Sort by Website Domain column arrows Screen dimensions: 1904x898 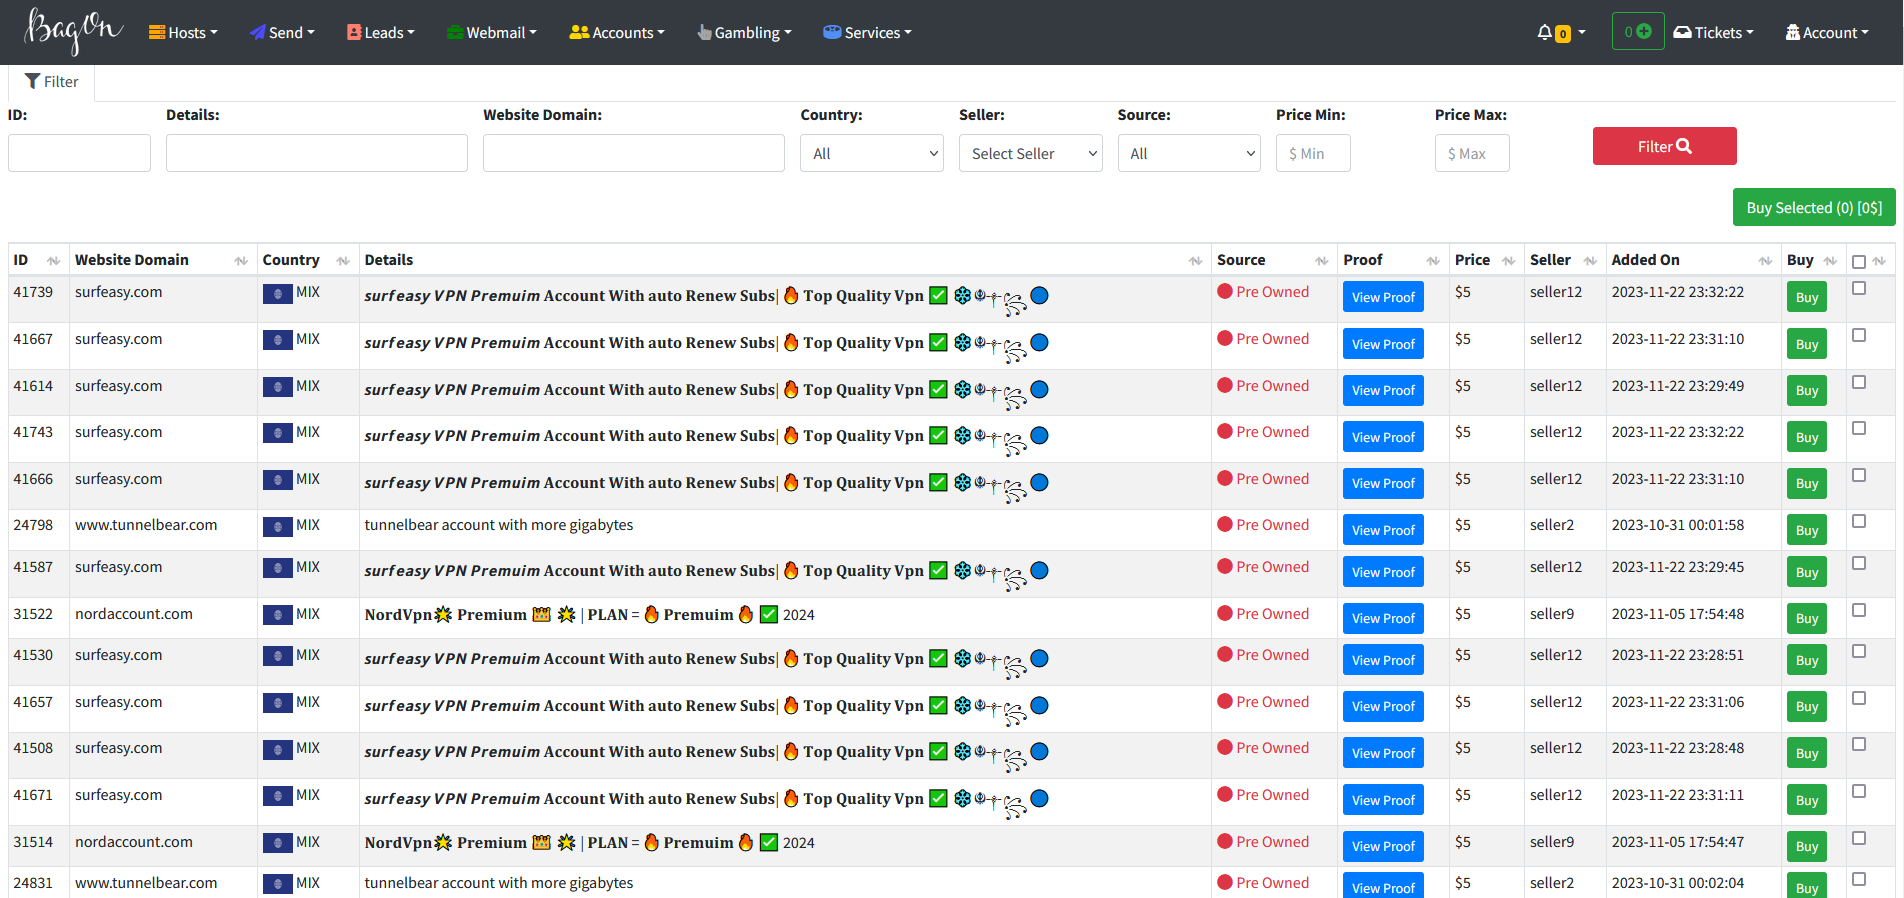pyautogui.click(x=241, y=261)
